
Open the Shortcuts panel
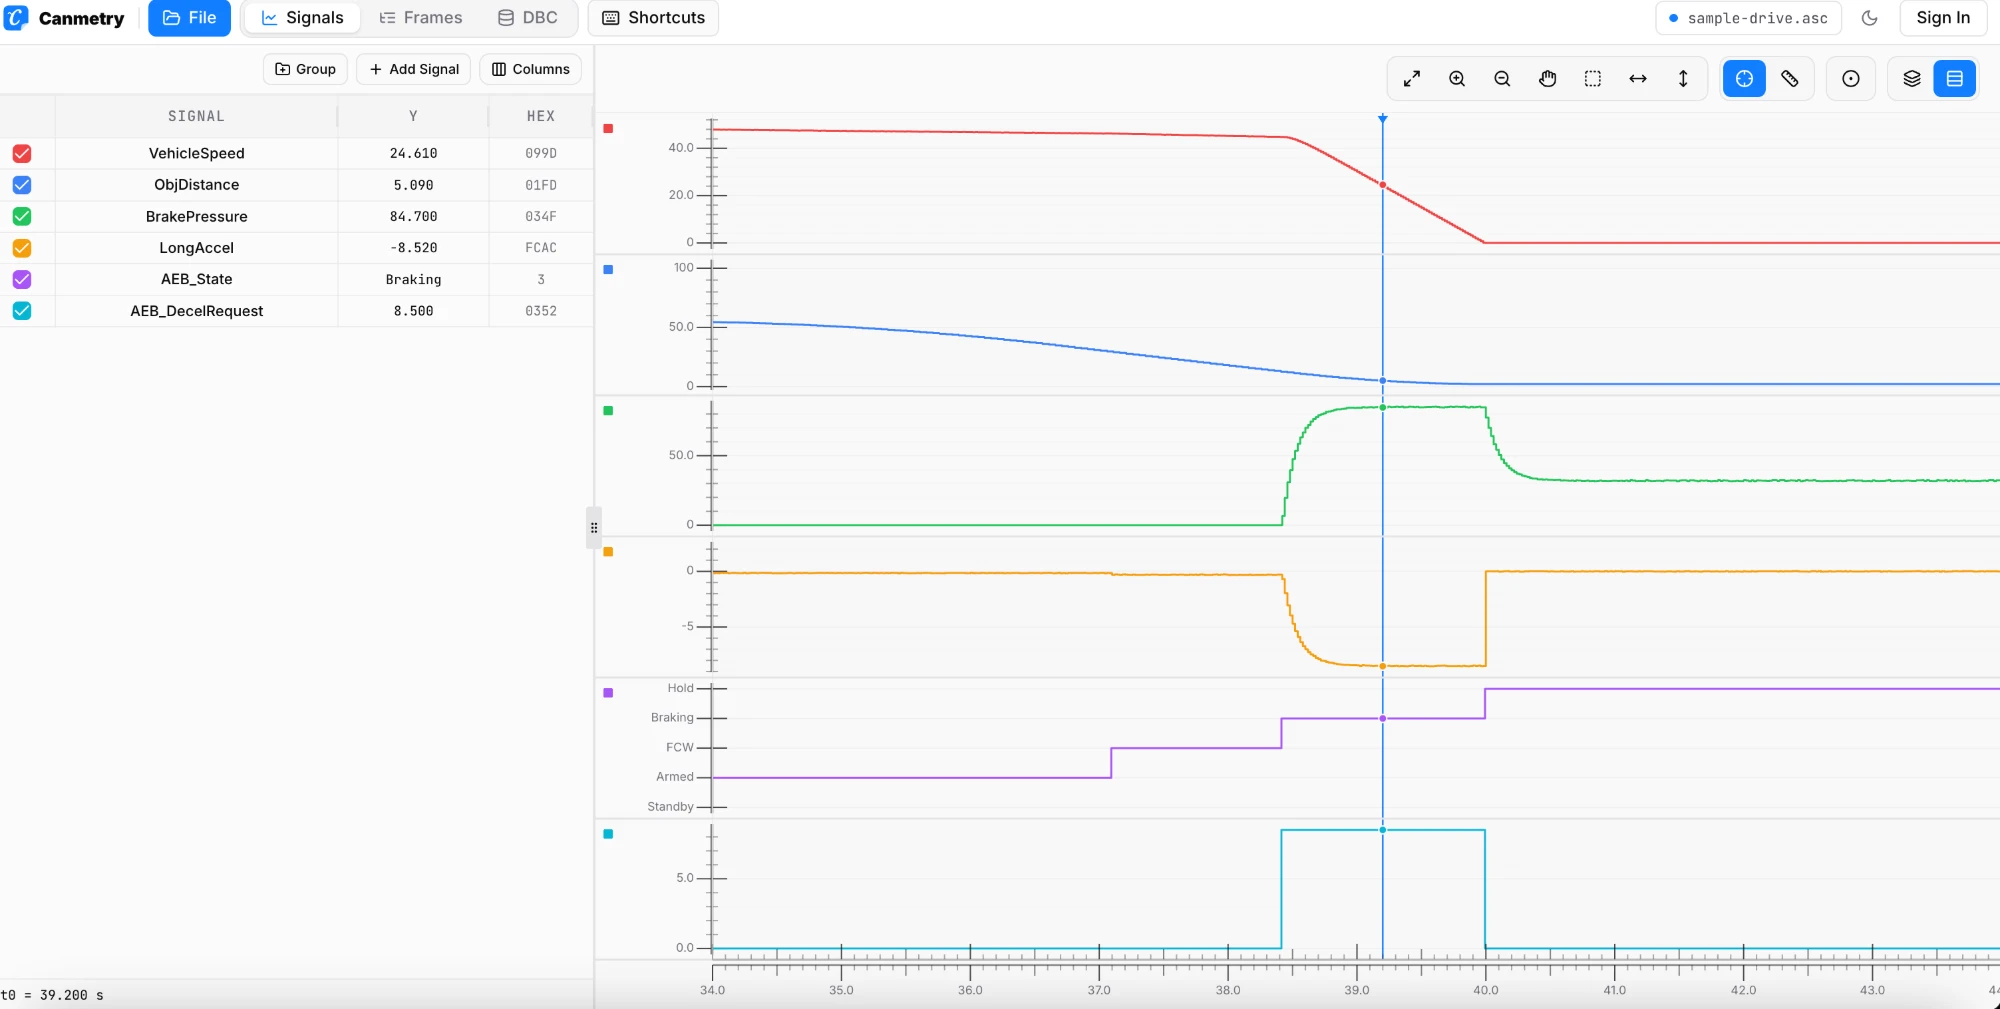(x=653, y=18)
